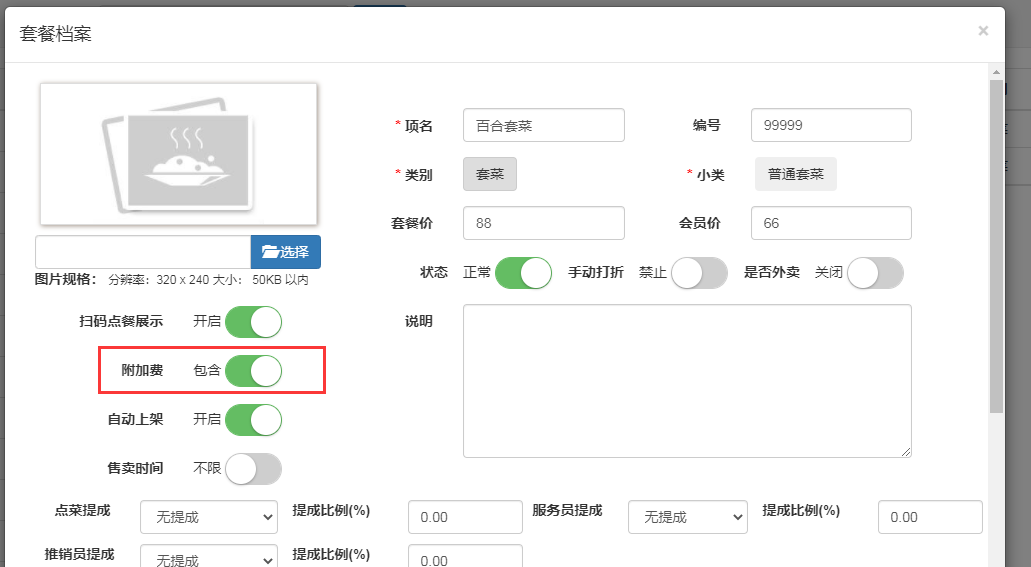Click the 普通套菜 subcategory button
Screen dimensions: 1031x567
click(x=795, y=174)
